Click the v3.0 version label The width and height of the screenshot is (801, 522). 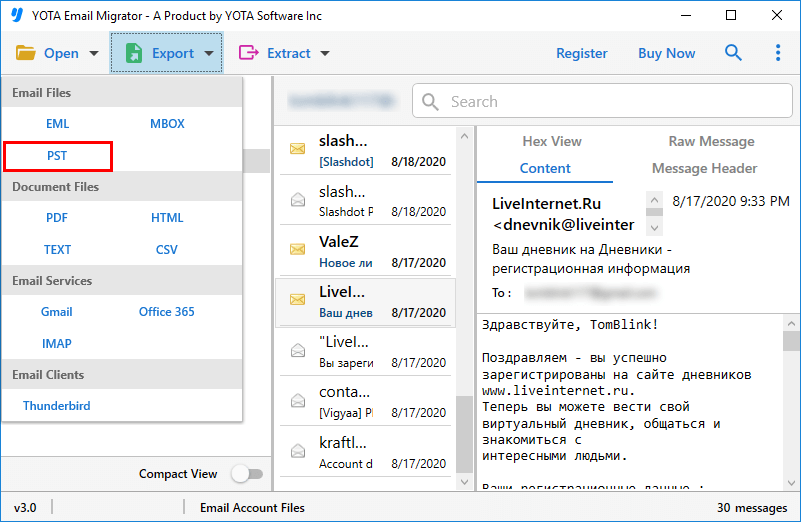[x=25, y=507]
